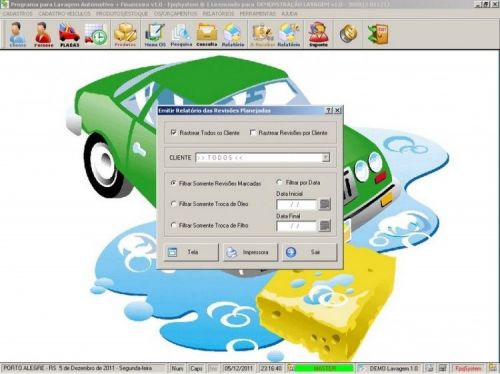The image size is (500, 374).
Task: Open calendar picker for Data Inicial
Action: [325, 204]
